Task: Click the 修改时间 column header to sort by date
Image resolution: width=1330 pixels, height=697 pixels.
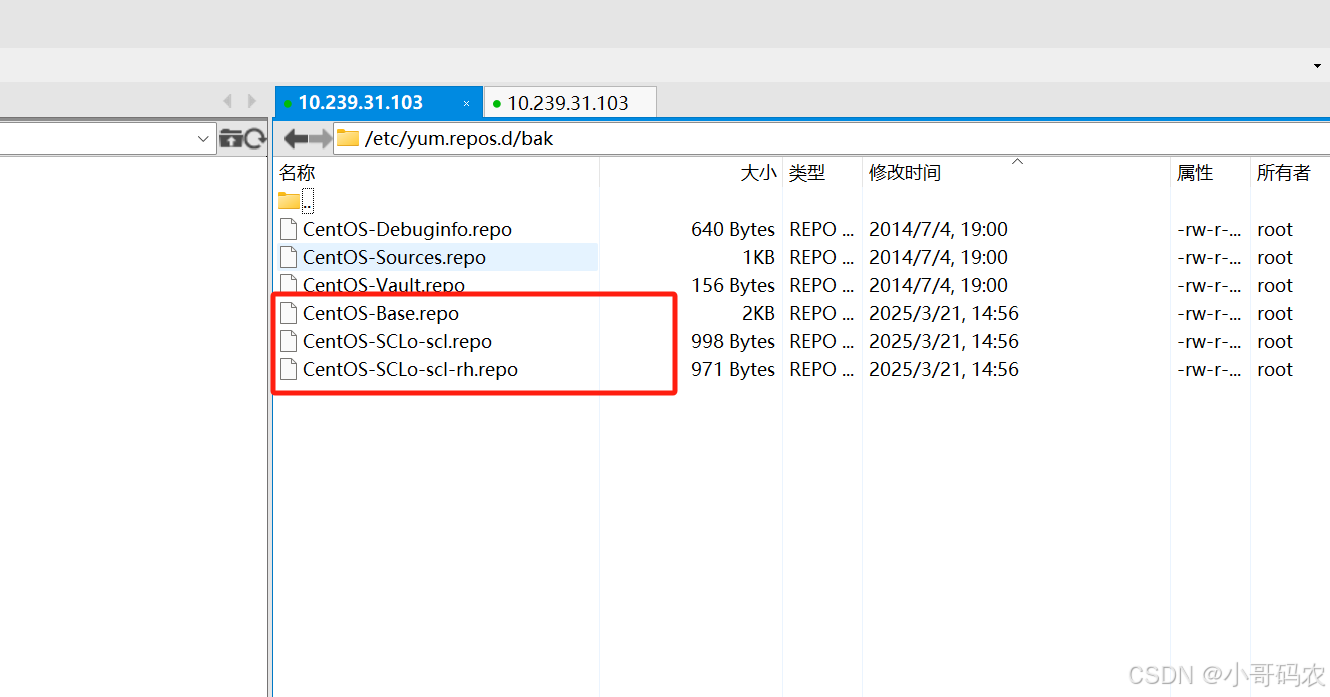Action: coord(905,172)
